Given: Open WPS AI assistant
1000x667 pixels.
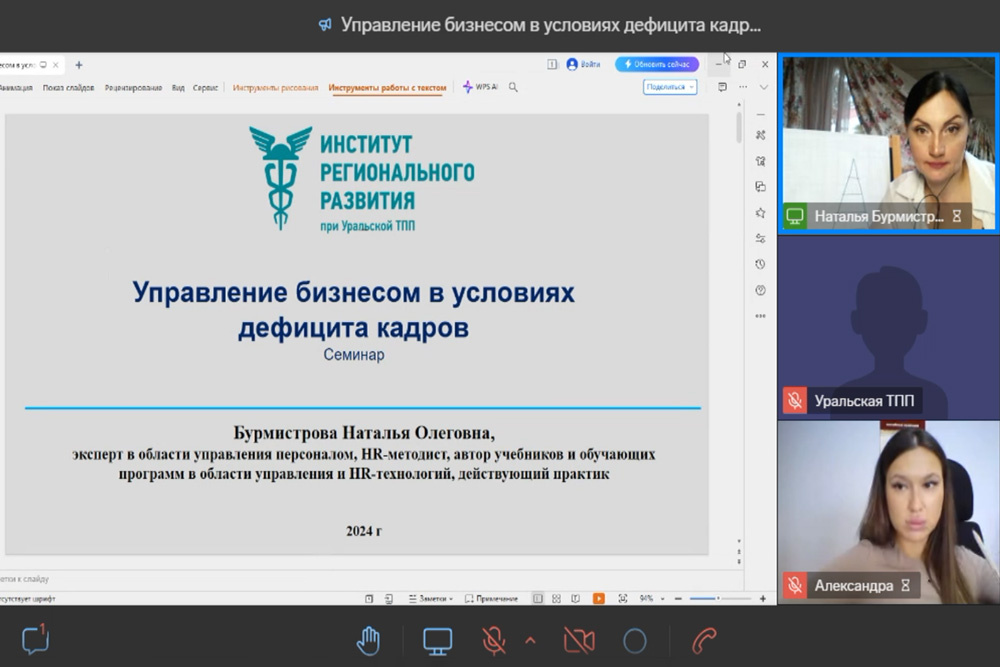Looking at the screenshot, I should pos(480,87).
